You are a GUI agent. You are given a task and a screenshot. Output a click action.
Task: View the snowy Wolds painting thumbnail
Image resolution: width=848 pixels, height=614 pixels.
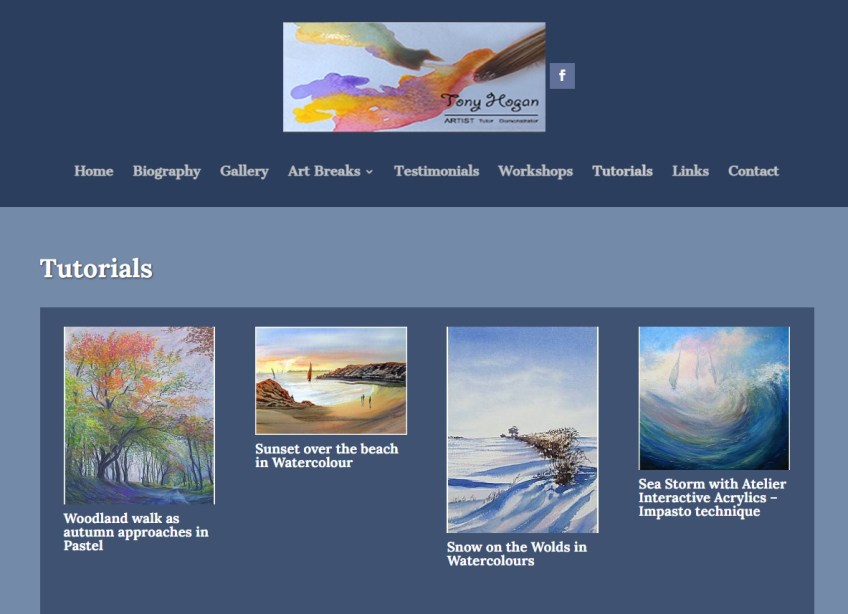[x=522, y=430]
